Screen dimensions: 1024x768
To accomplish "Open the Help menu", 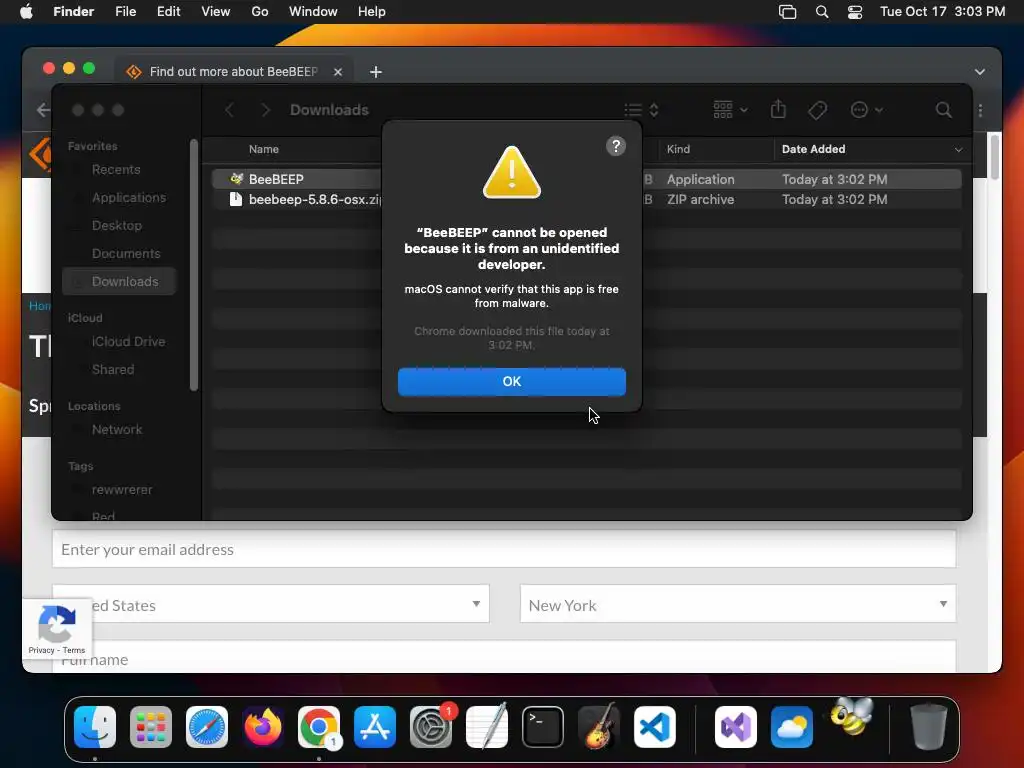I will click(372, 12).
